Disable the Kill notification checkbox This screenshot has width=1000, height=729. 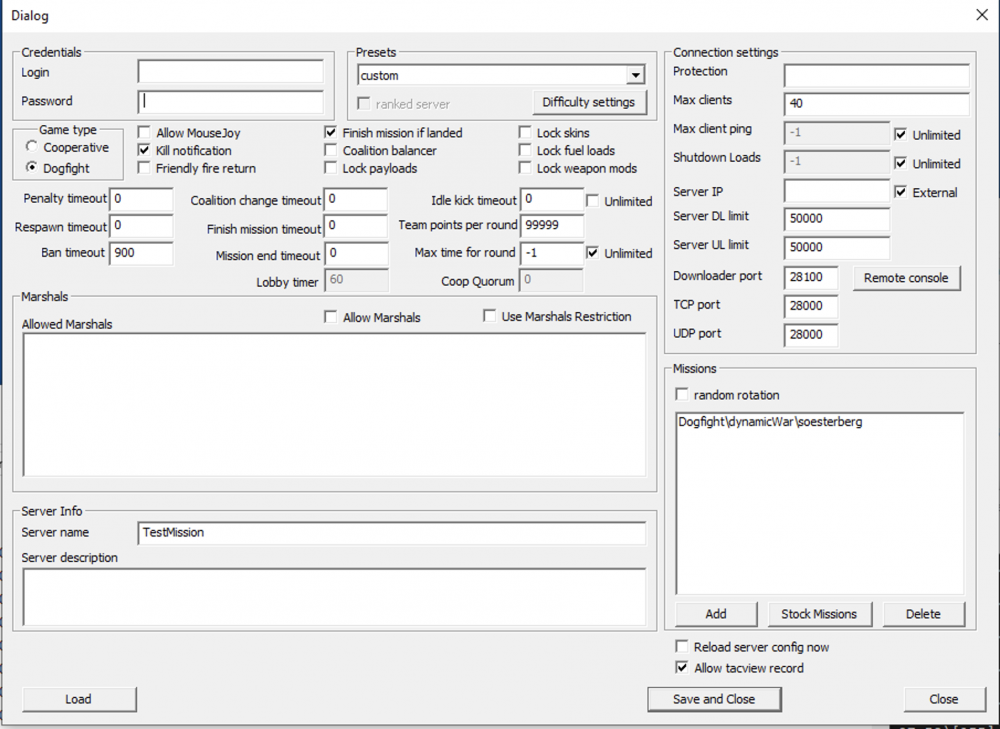point(144,152)
